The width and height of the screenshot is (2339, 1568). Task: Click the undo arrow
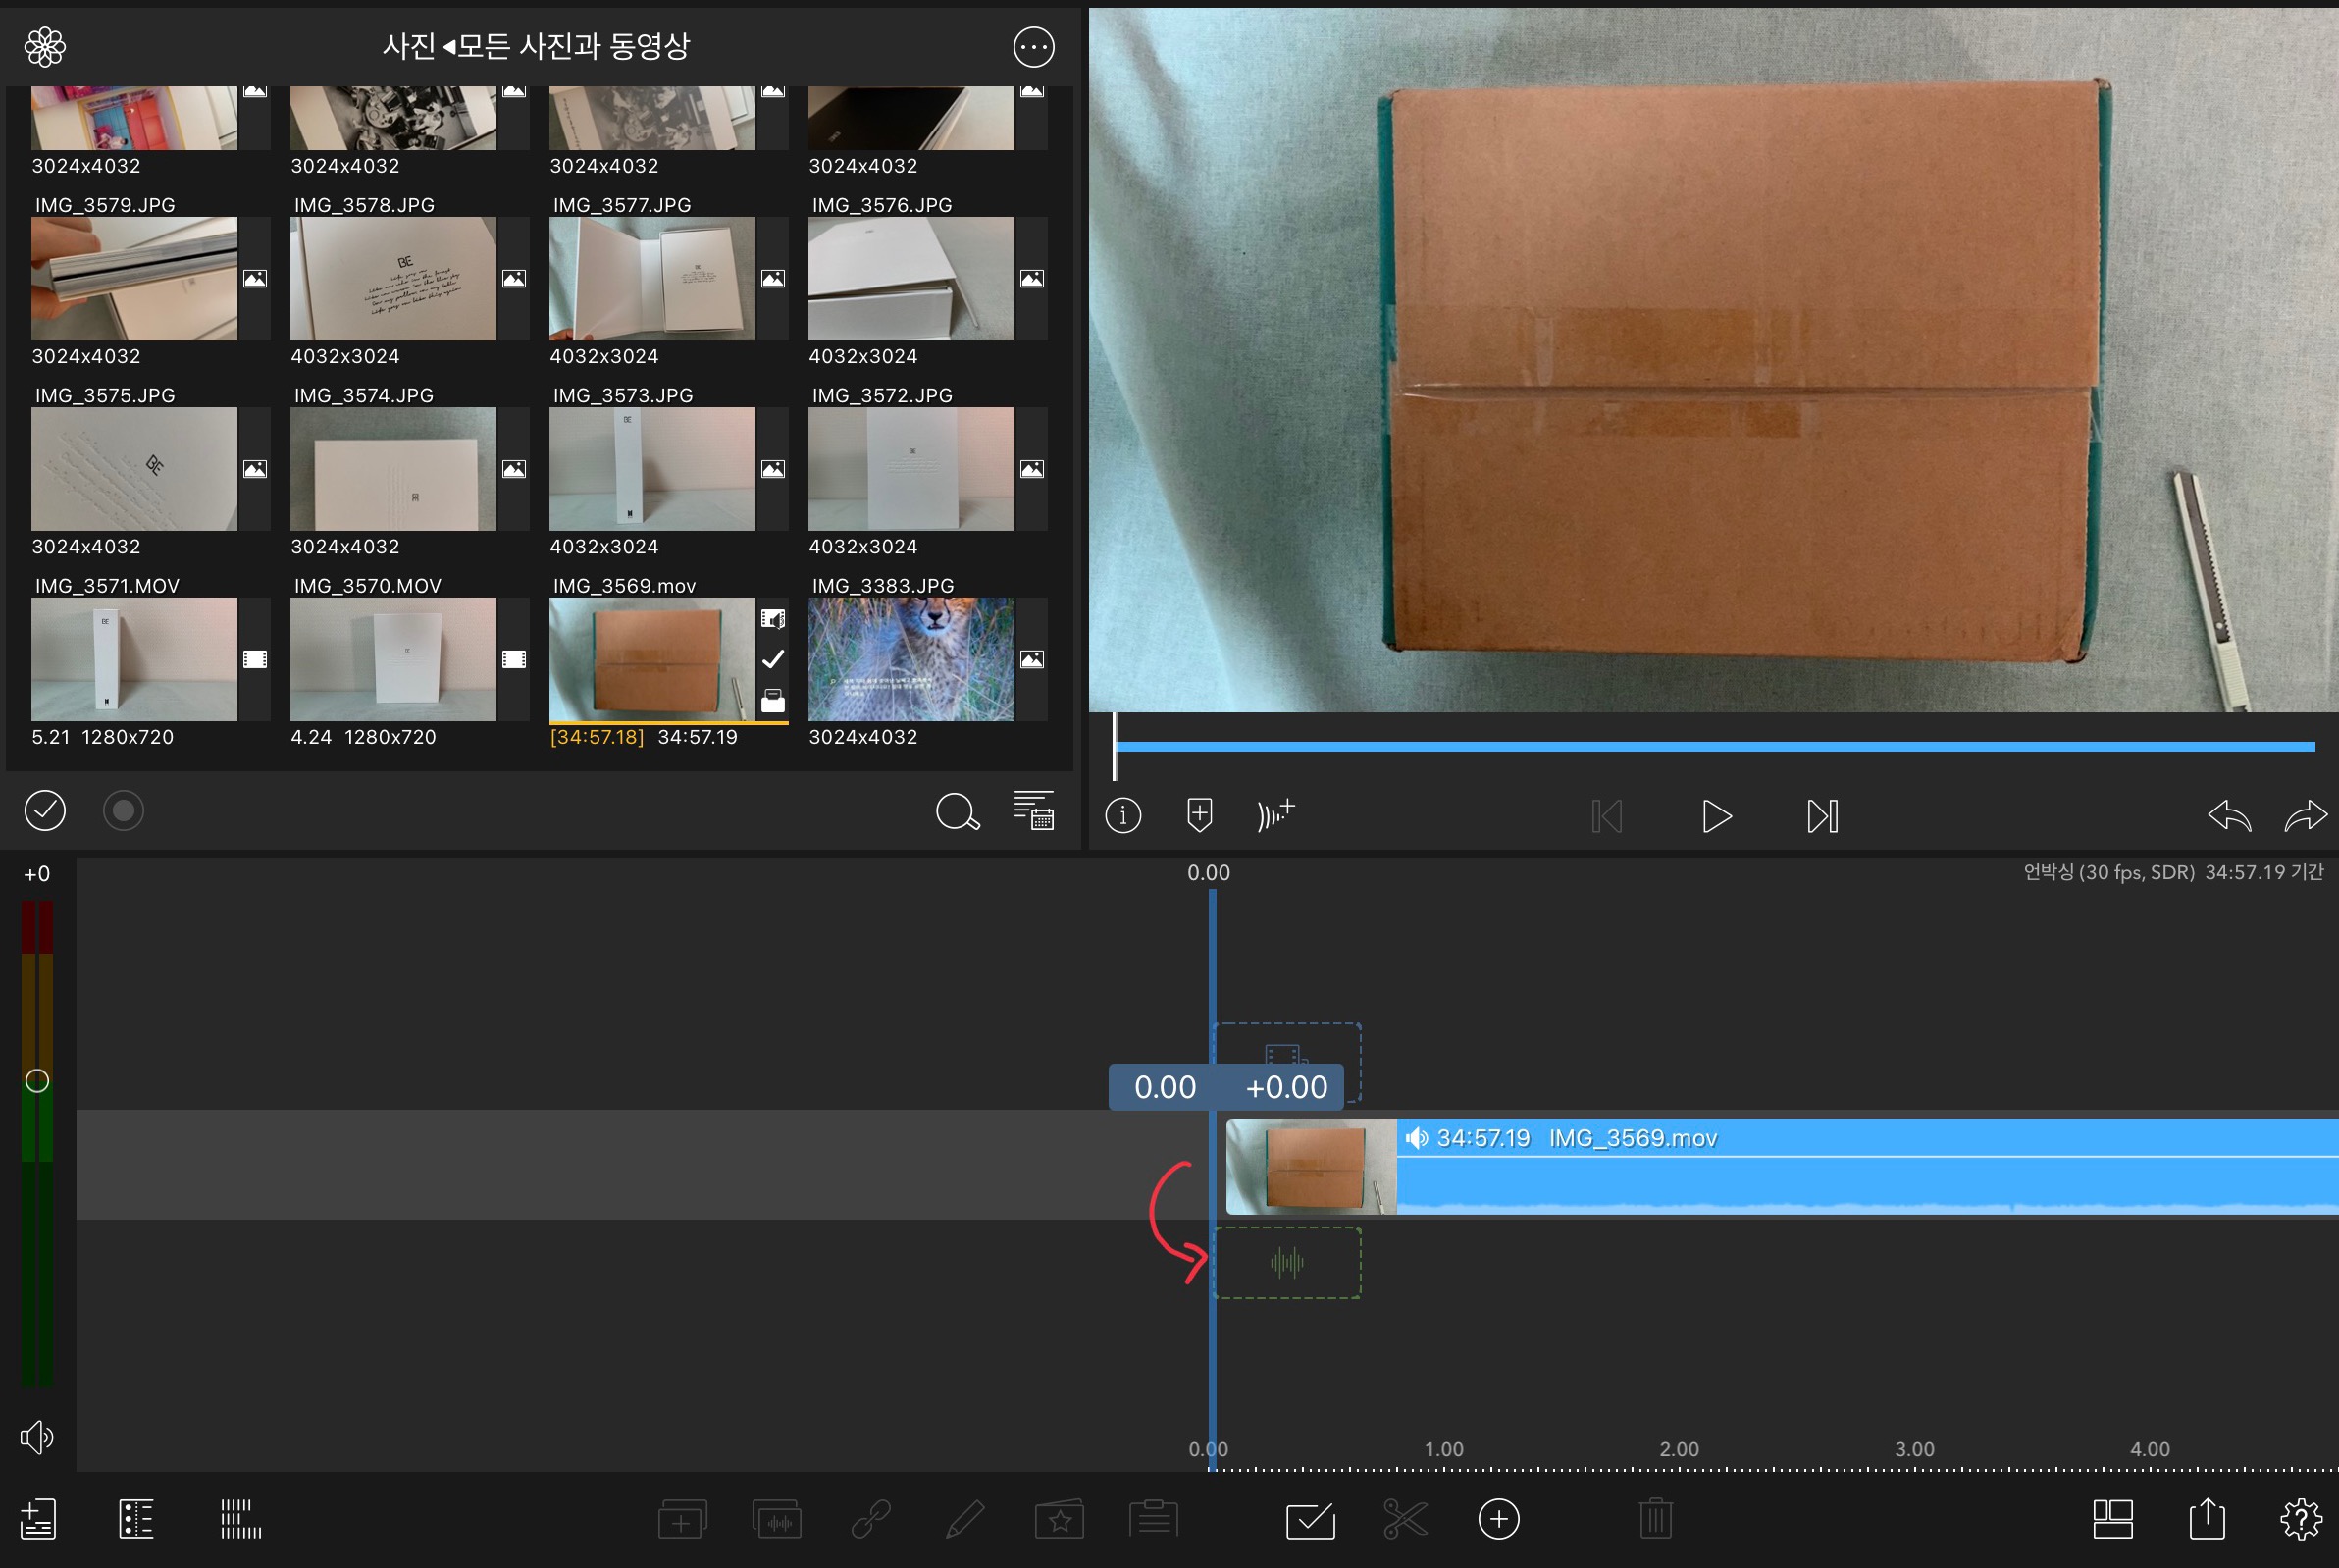point(2229,816)
